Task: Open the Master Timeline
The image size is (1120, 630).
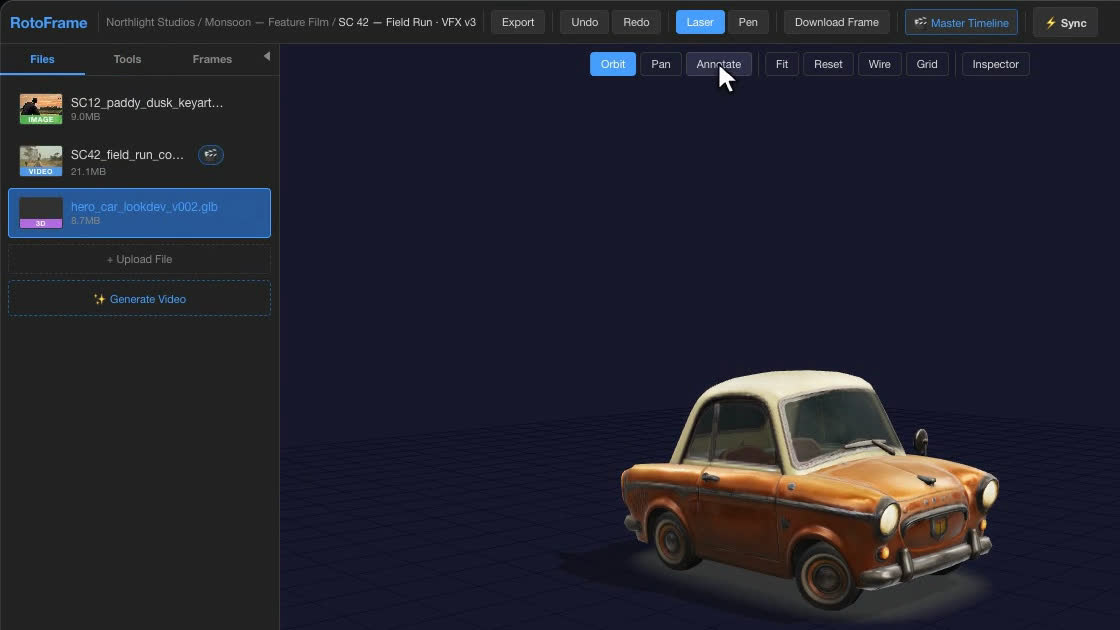Action: tap(961, 22)
